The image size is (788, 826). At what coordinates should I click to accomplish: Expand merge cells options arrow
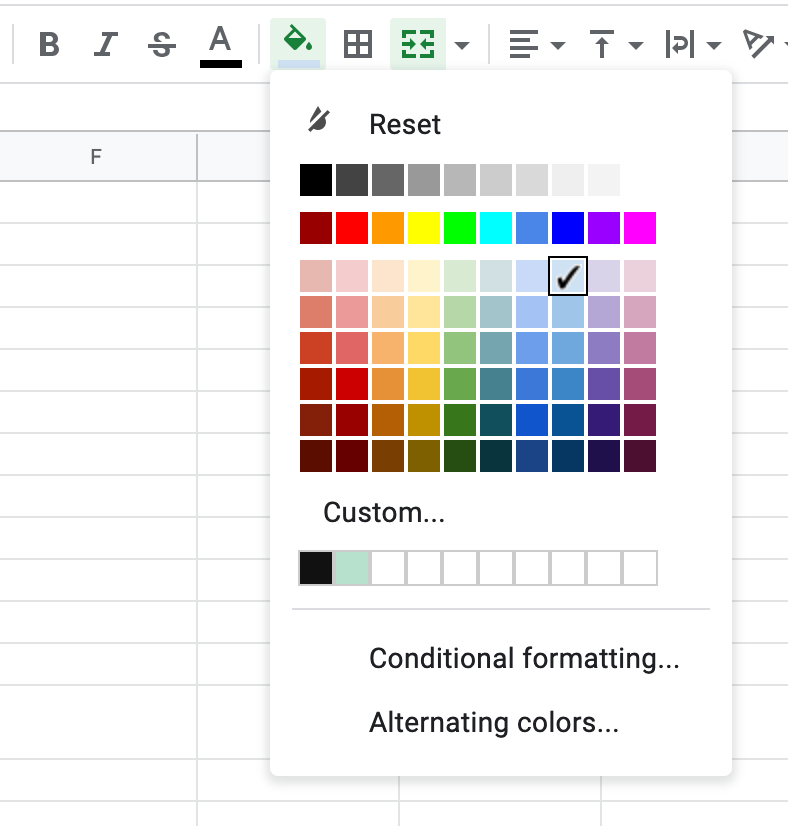point(462,45)
